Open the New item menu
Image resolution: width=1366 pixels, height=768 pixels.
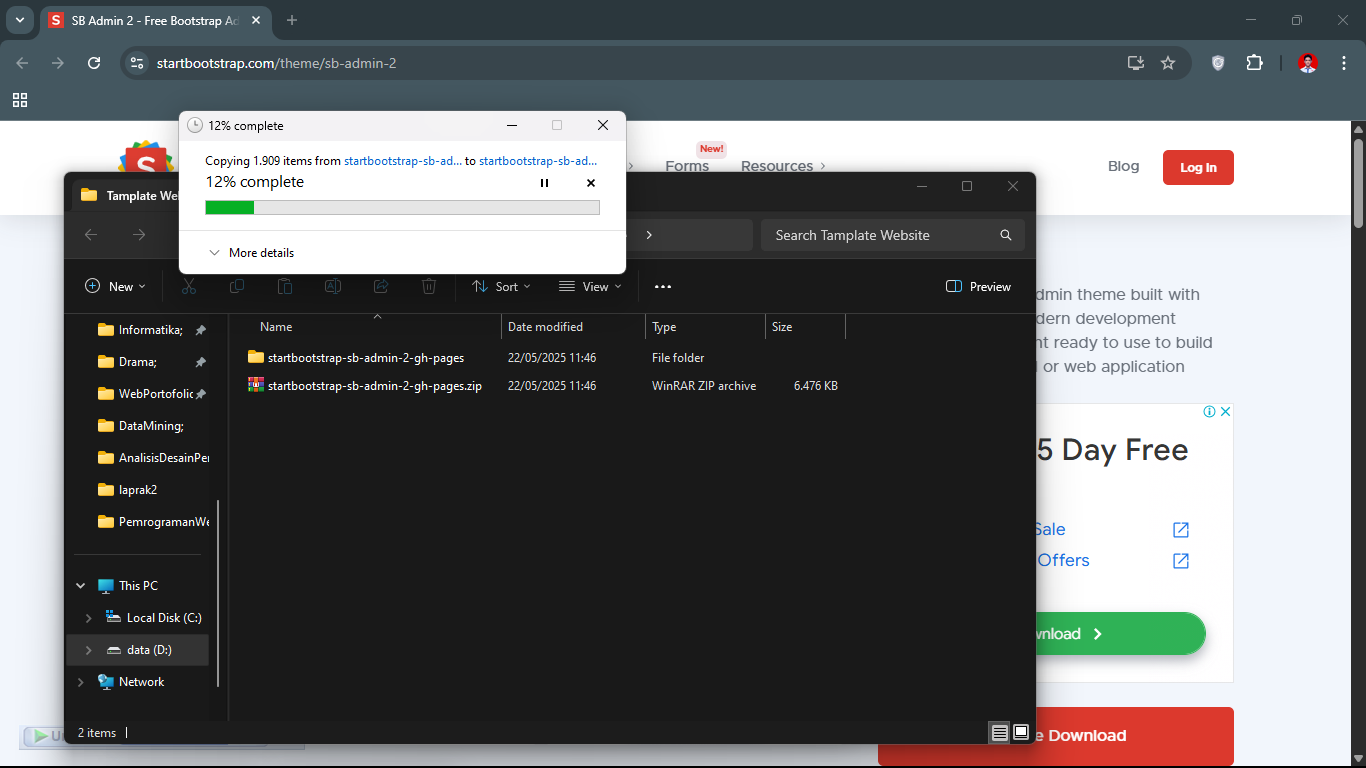point(116,287)
